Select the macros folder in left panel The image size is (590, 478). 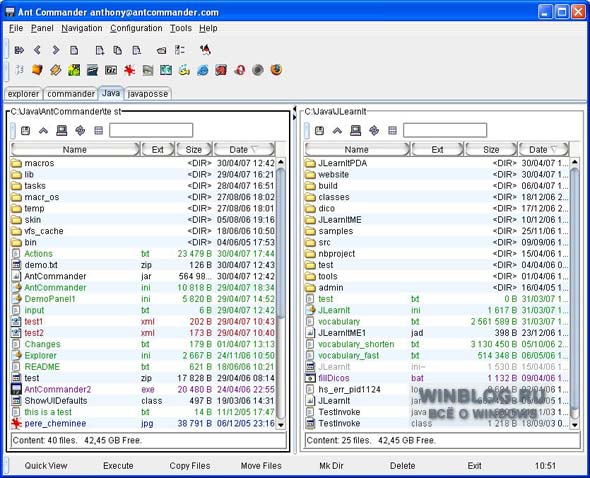[x=143, y=163]
